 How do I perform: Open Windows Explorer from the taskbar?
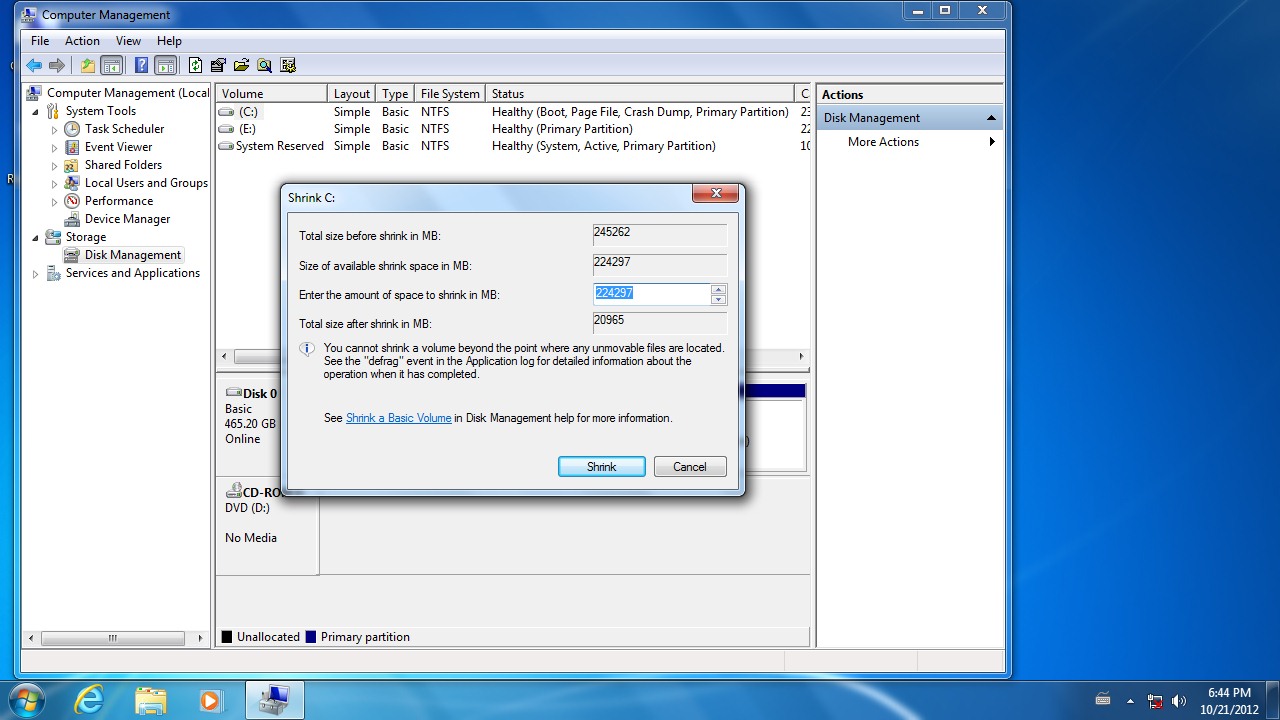click(150, 700)
